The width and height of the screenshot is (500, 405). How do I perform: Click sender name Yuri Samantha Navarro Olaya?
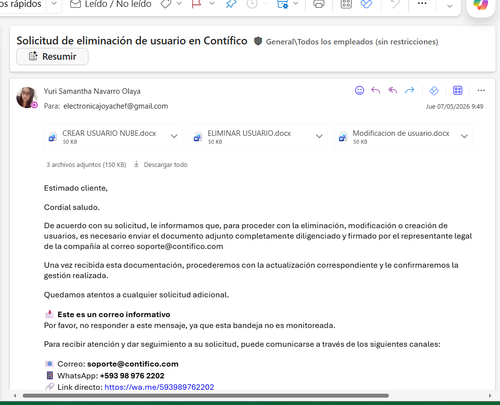pyautogui.click(x=92, y=91)
